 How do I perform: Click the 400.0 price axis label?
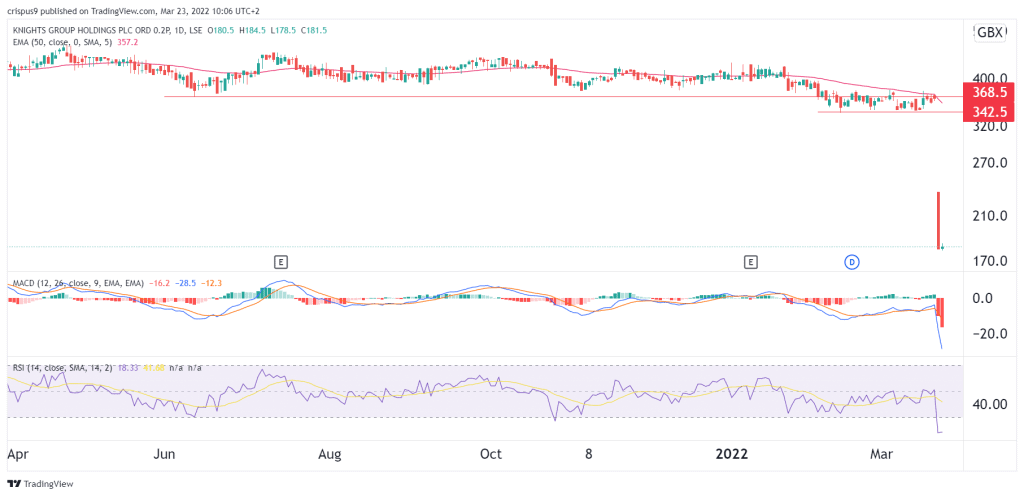988,78
